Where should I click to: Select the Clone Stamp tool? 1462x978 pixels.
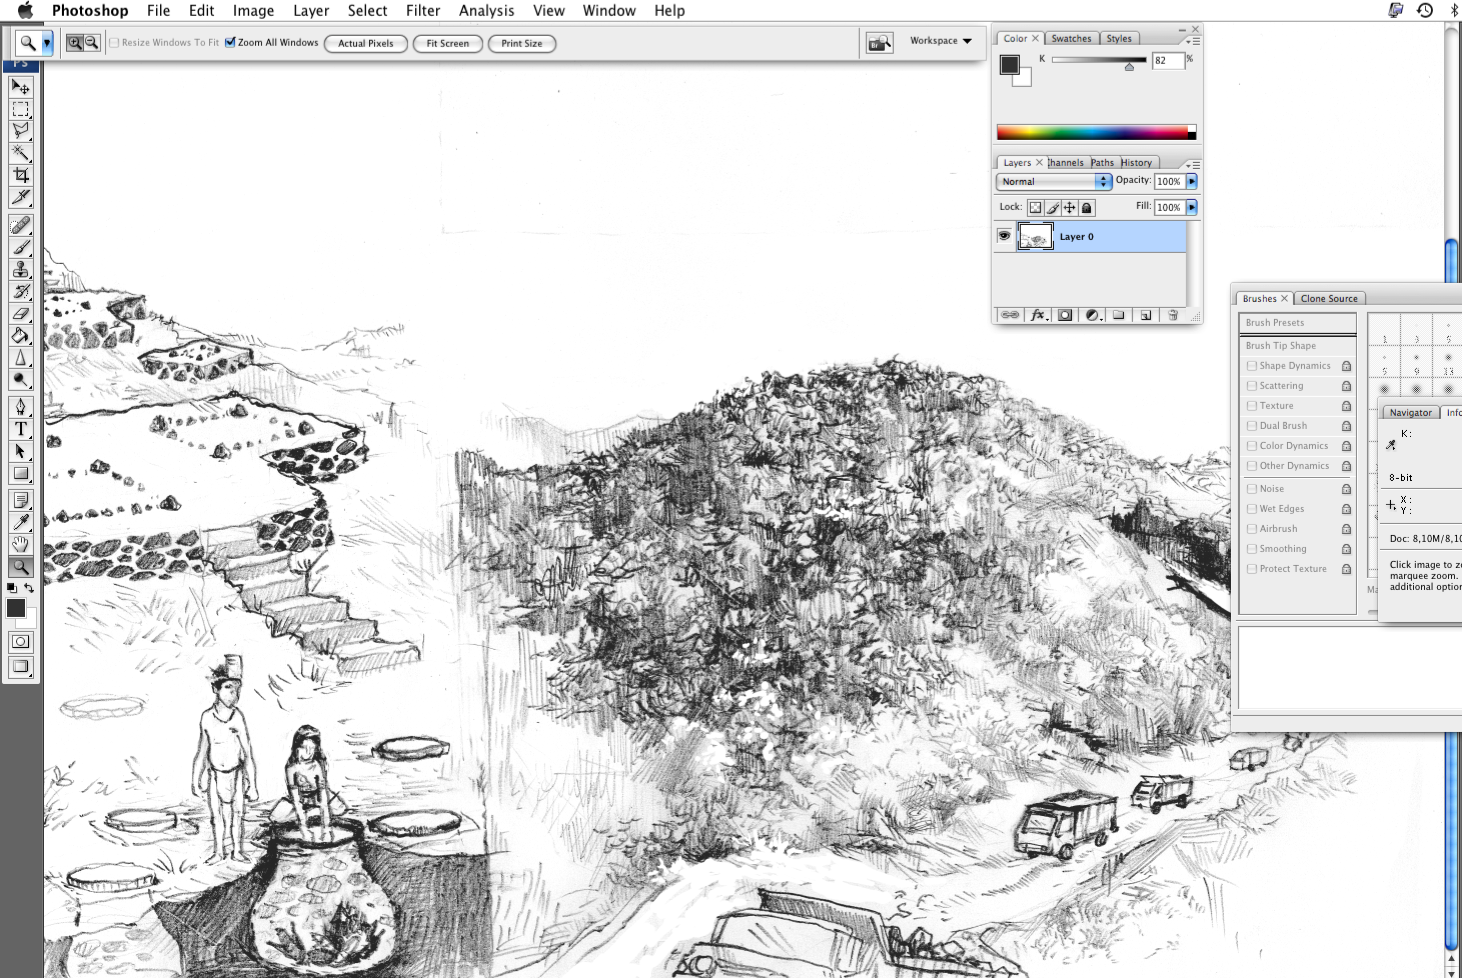click(x=21, y=269)
